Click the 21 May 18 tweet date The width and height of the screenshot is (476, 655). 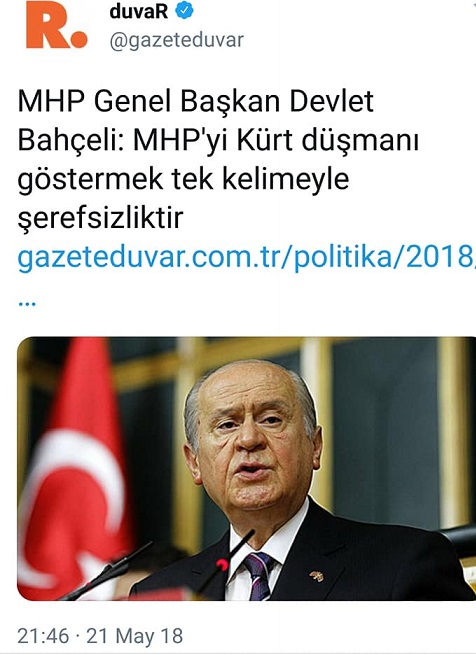(x=135, y=636)
